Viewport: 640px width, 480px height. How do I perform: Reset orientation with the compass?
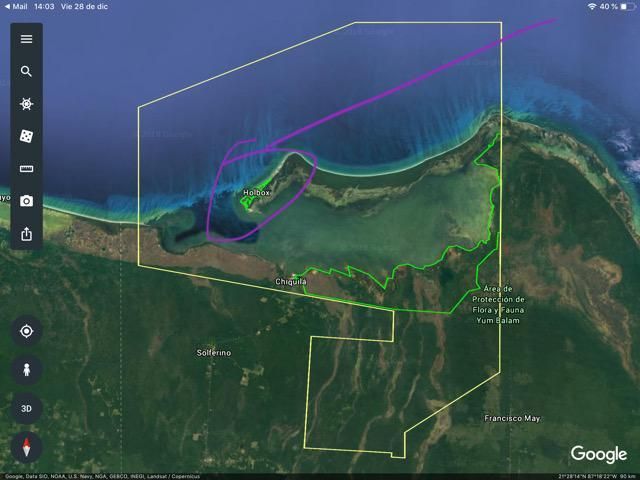coord(27,447)
